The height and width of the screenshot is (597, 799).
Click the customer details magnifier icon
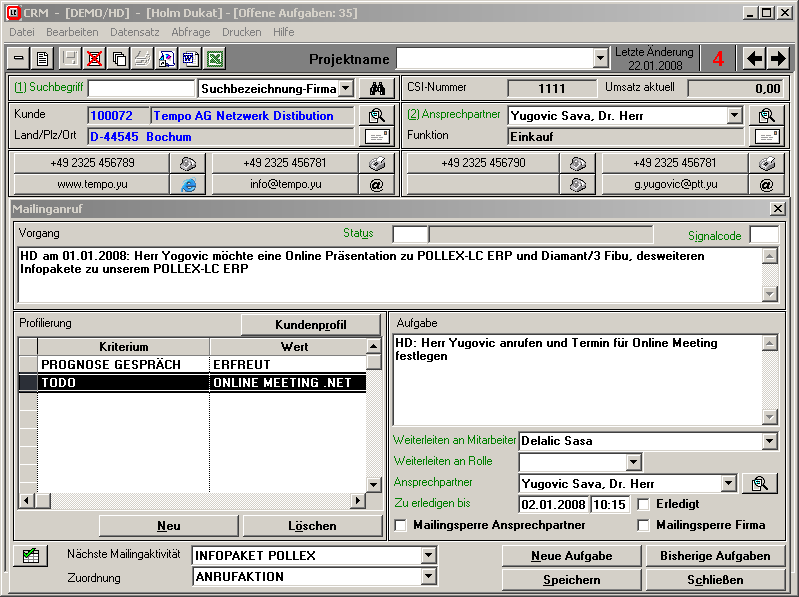tap(376, 116)
